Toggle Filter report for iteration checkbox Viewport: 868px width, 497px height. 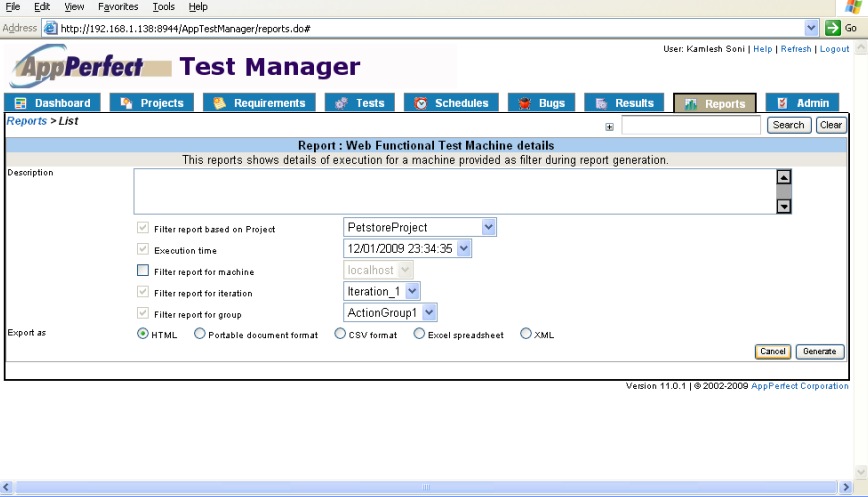click(x=143, y=291)
